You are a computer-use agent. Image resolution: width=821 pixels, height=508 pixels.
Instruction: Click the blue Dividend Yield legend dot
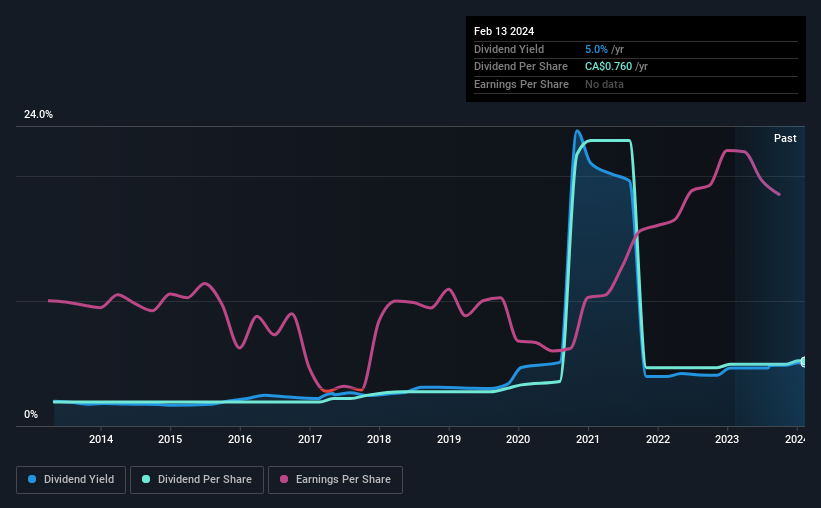pos(32,479)
